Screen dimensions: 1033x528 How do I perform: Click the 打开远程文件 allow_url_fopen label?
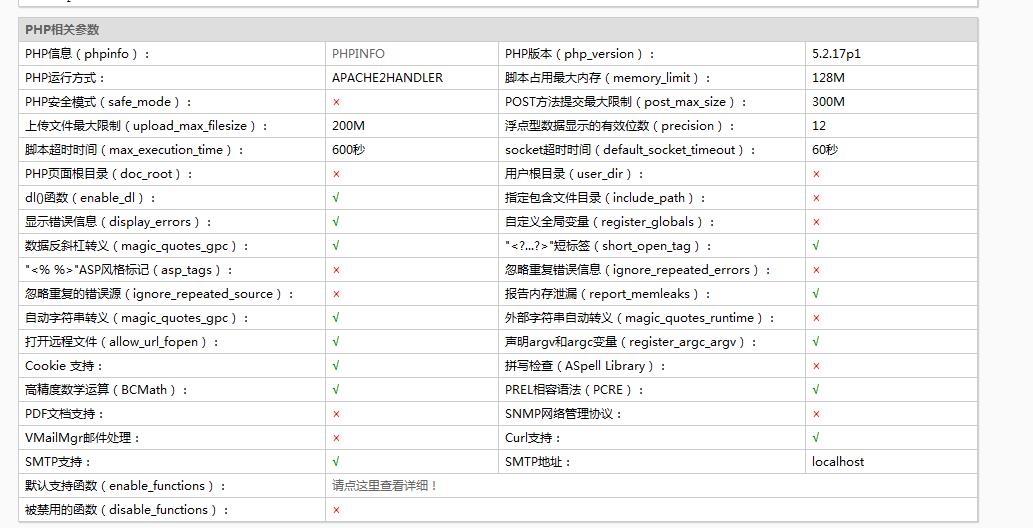(x=122, y=341)
